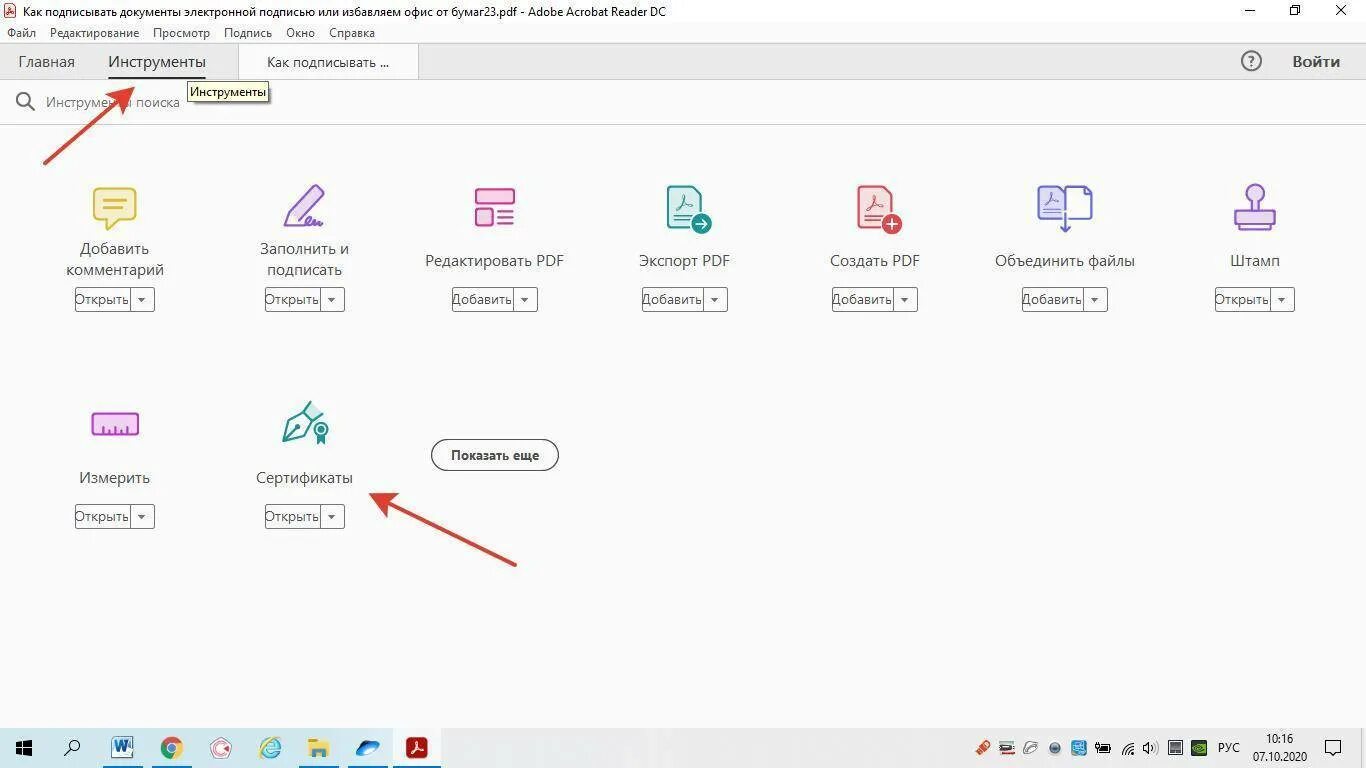Click Открыть under Измерить
Image resolution: width=1366 pixels, height=768 pixels.
(102, 516)
